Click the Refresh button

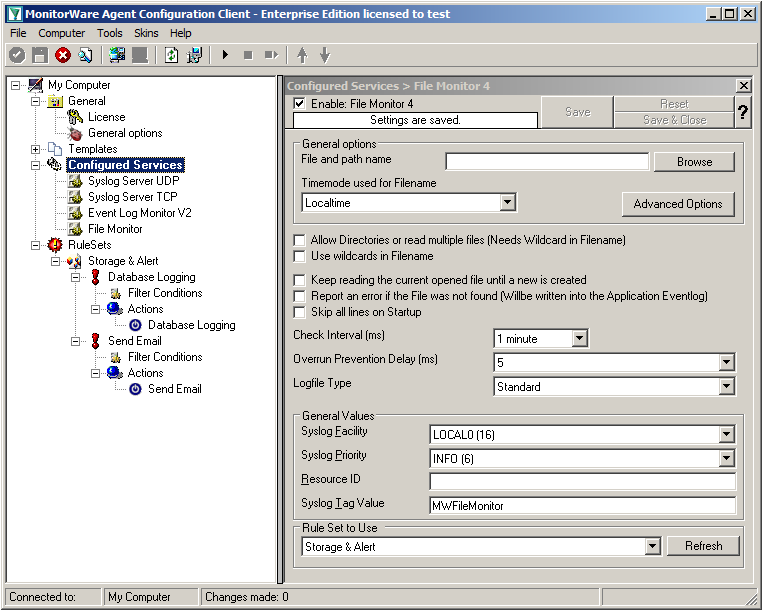(703, 546)
